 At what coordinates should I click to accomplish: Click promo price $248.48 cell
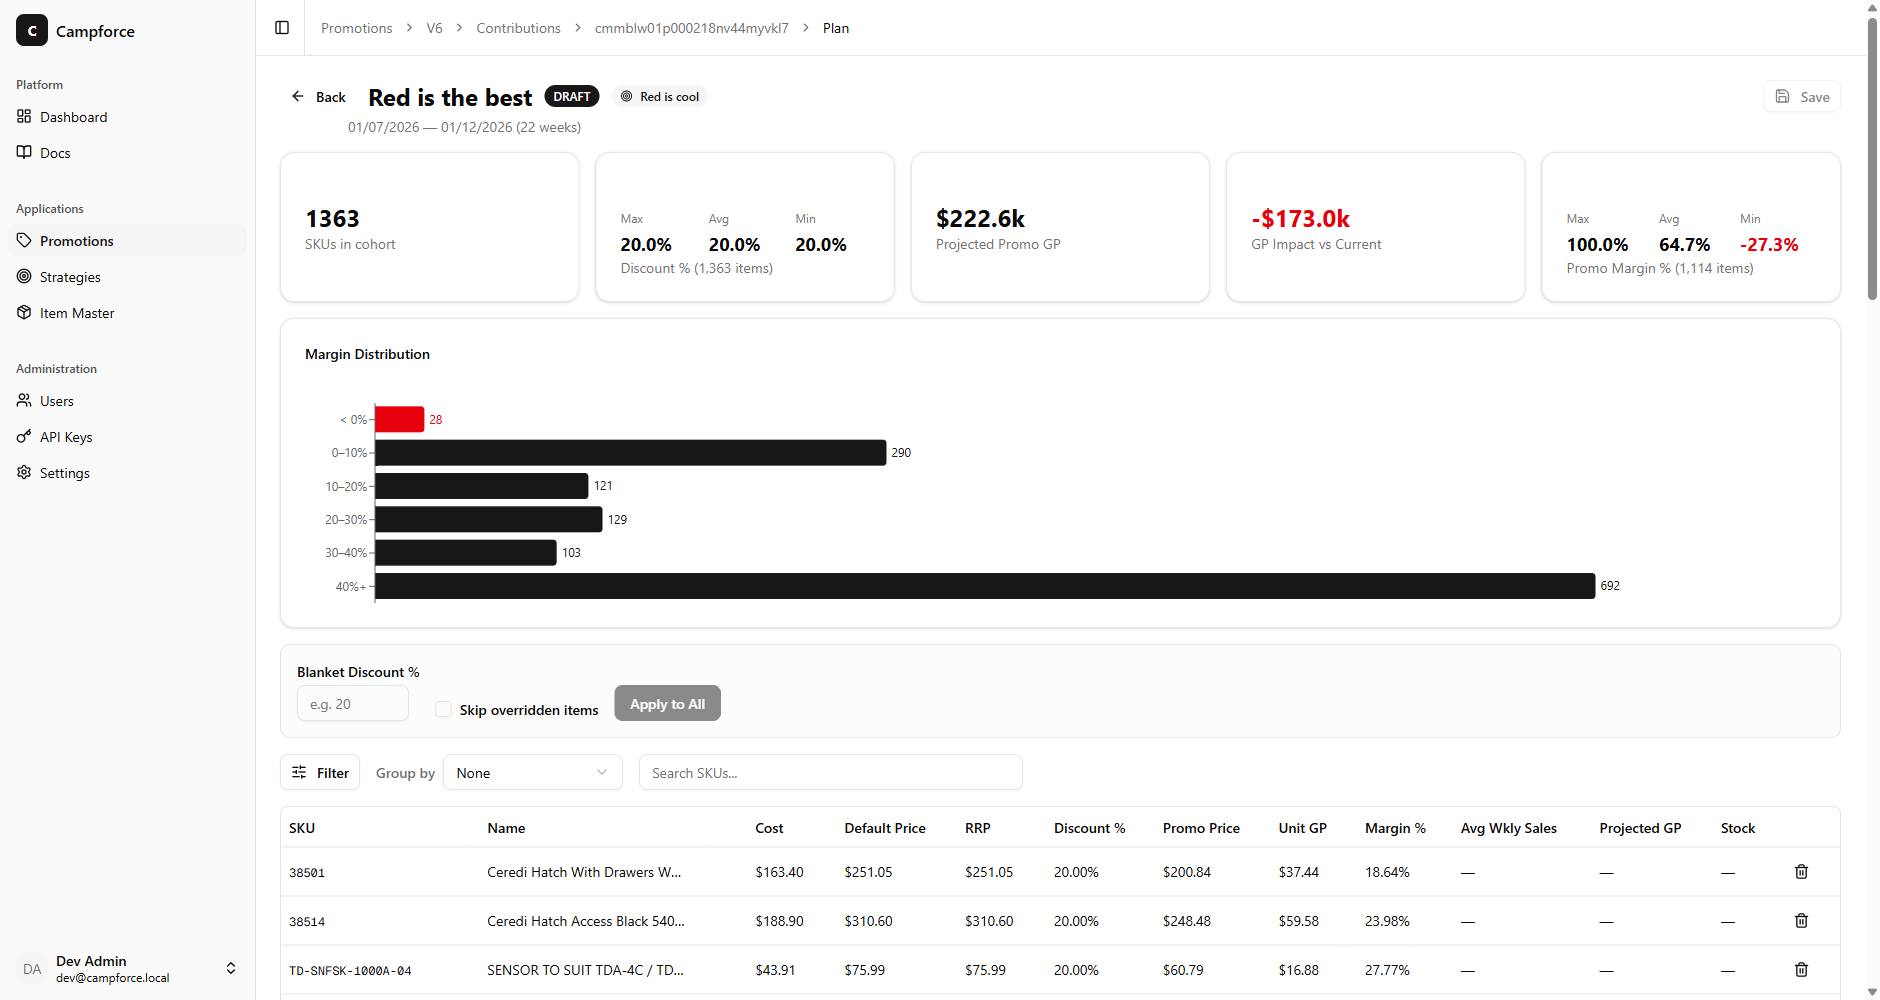pos(1186,921)
